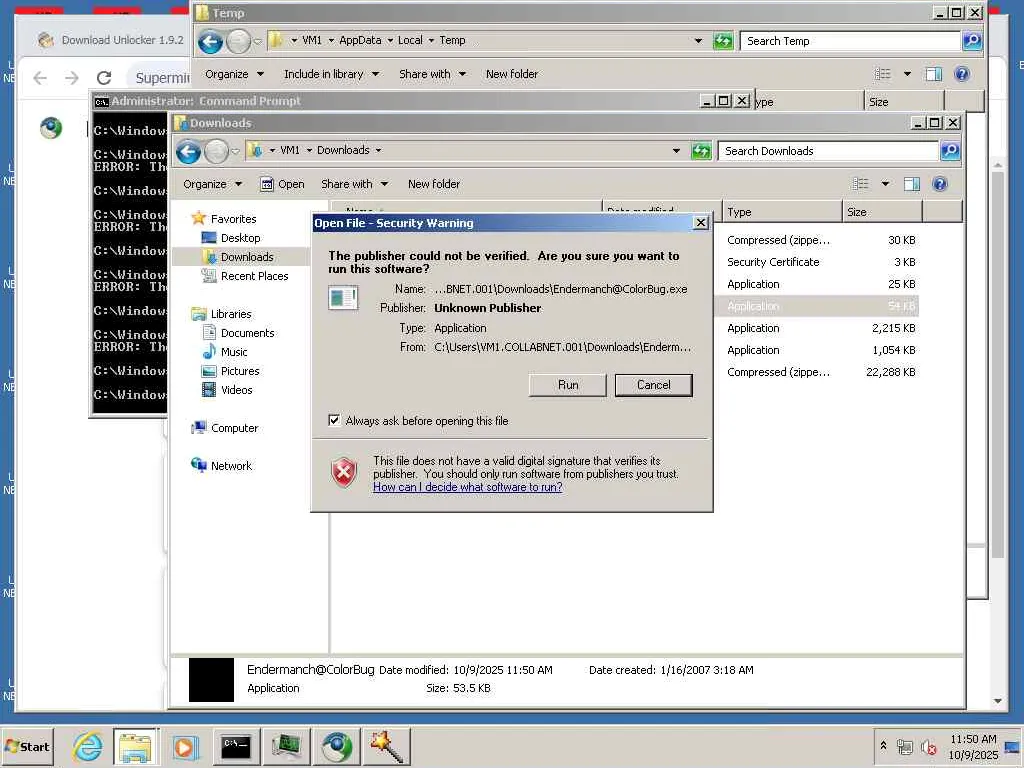Screen dimensions: 1024x768
Task: Open Share with menu in Downloads window
Action: point(355,184)
